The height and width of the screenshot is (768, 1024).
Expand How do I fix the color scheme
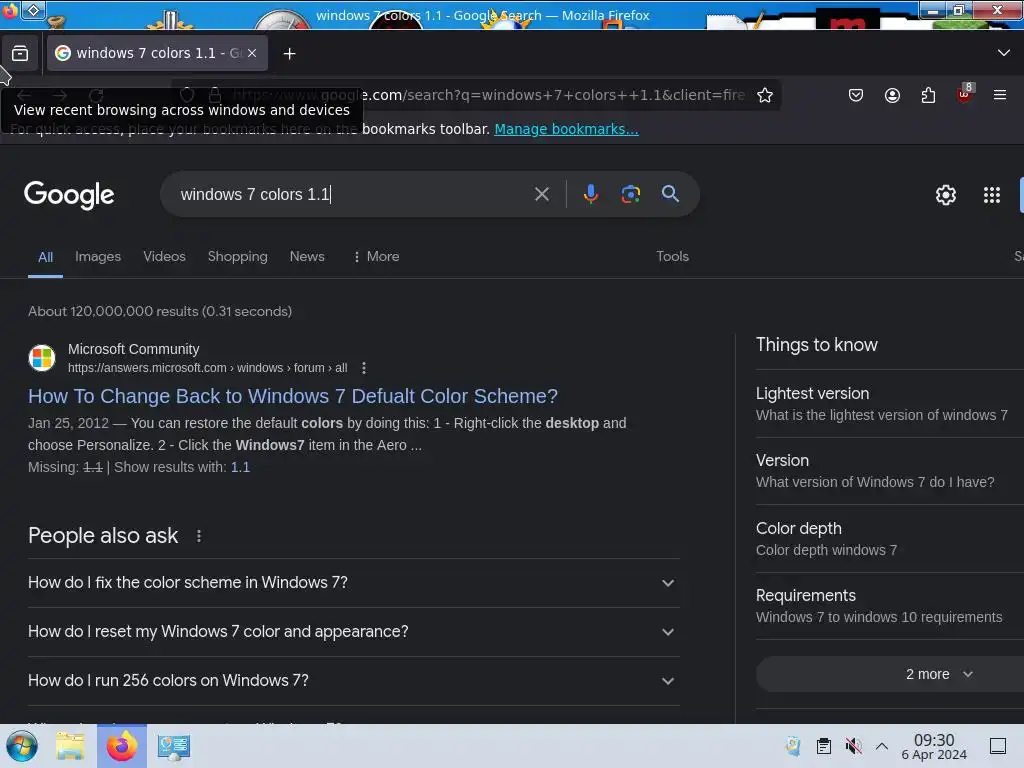click(353, 583)
